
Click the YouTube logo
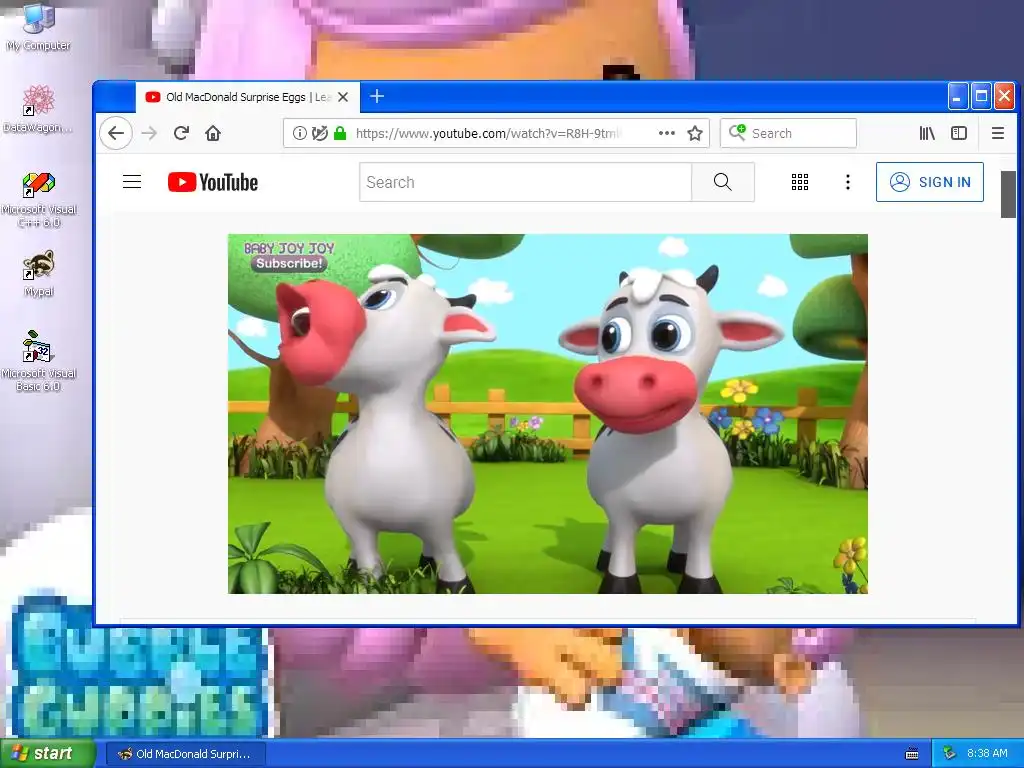[x=213, y=182]
